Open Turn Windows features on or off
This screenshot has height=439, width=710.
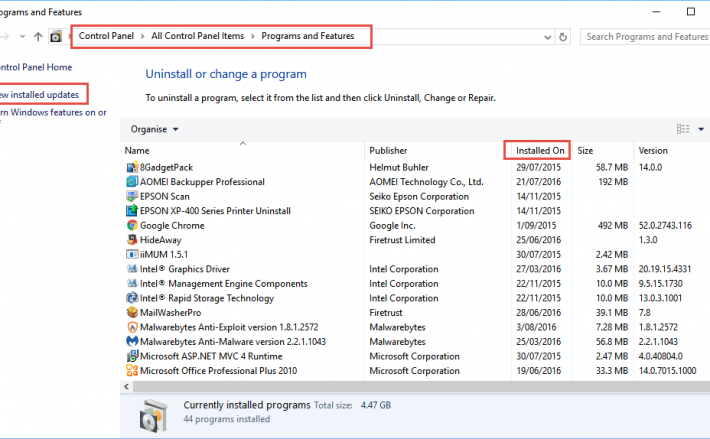pos(53,113)
